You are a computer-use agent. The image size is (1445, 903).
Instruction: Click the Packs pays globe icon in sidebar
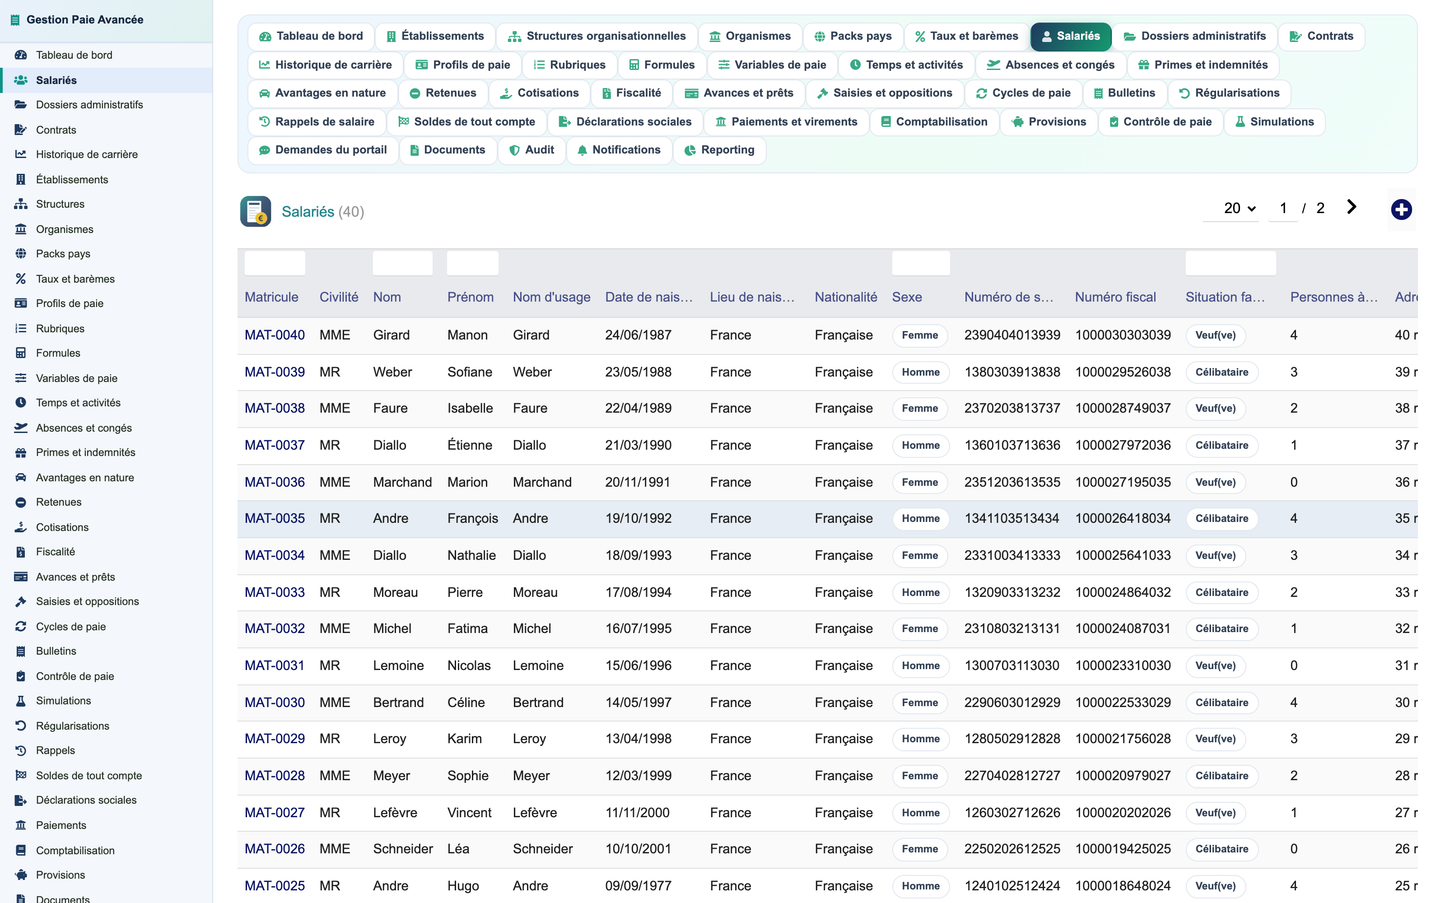pos(21,254)
